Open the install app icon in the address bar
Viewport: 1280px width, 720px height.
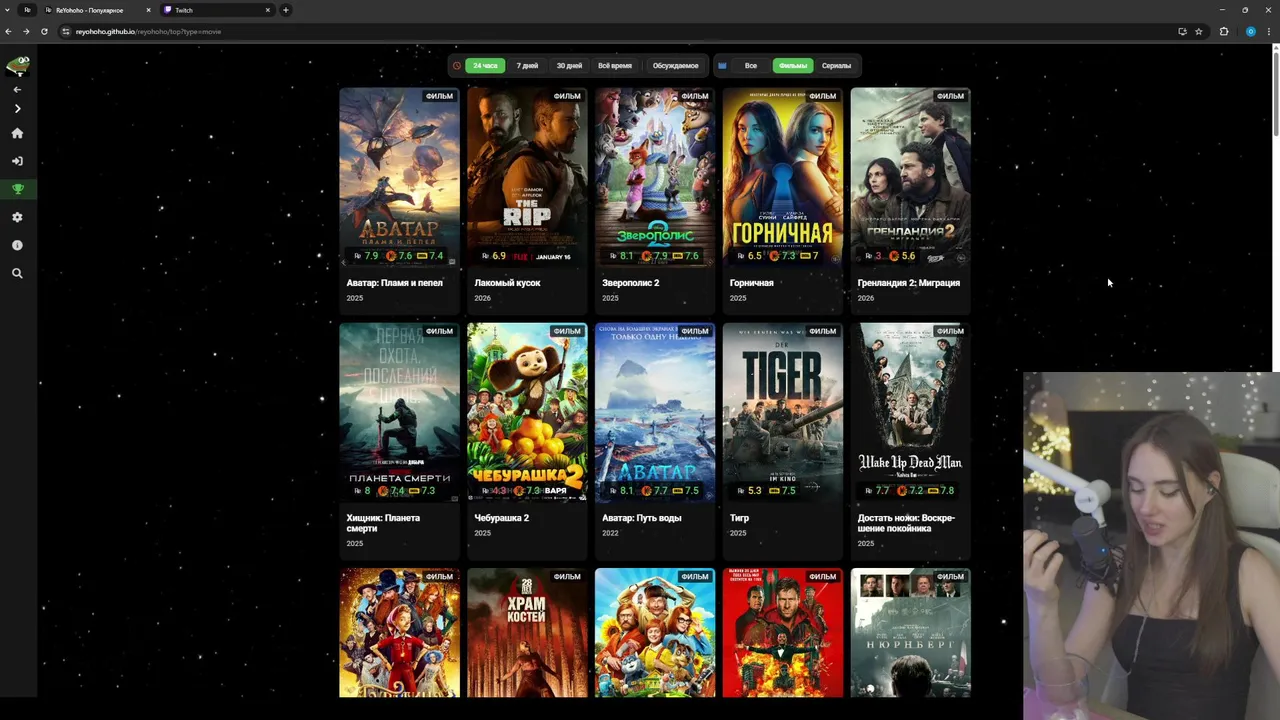[x=1182, y=31]
